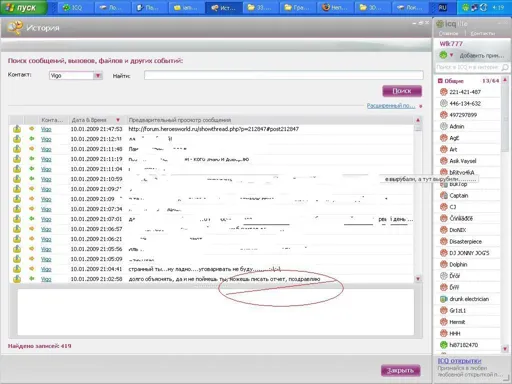The image size is (512, 384).
Task: Select the 10.01.2009 21:05:09 timestamp cell
Action: [x=96, y=259]
